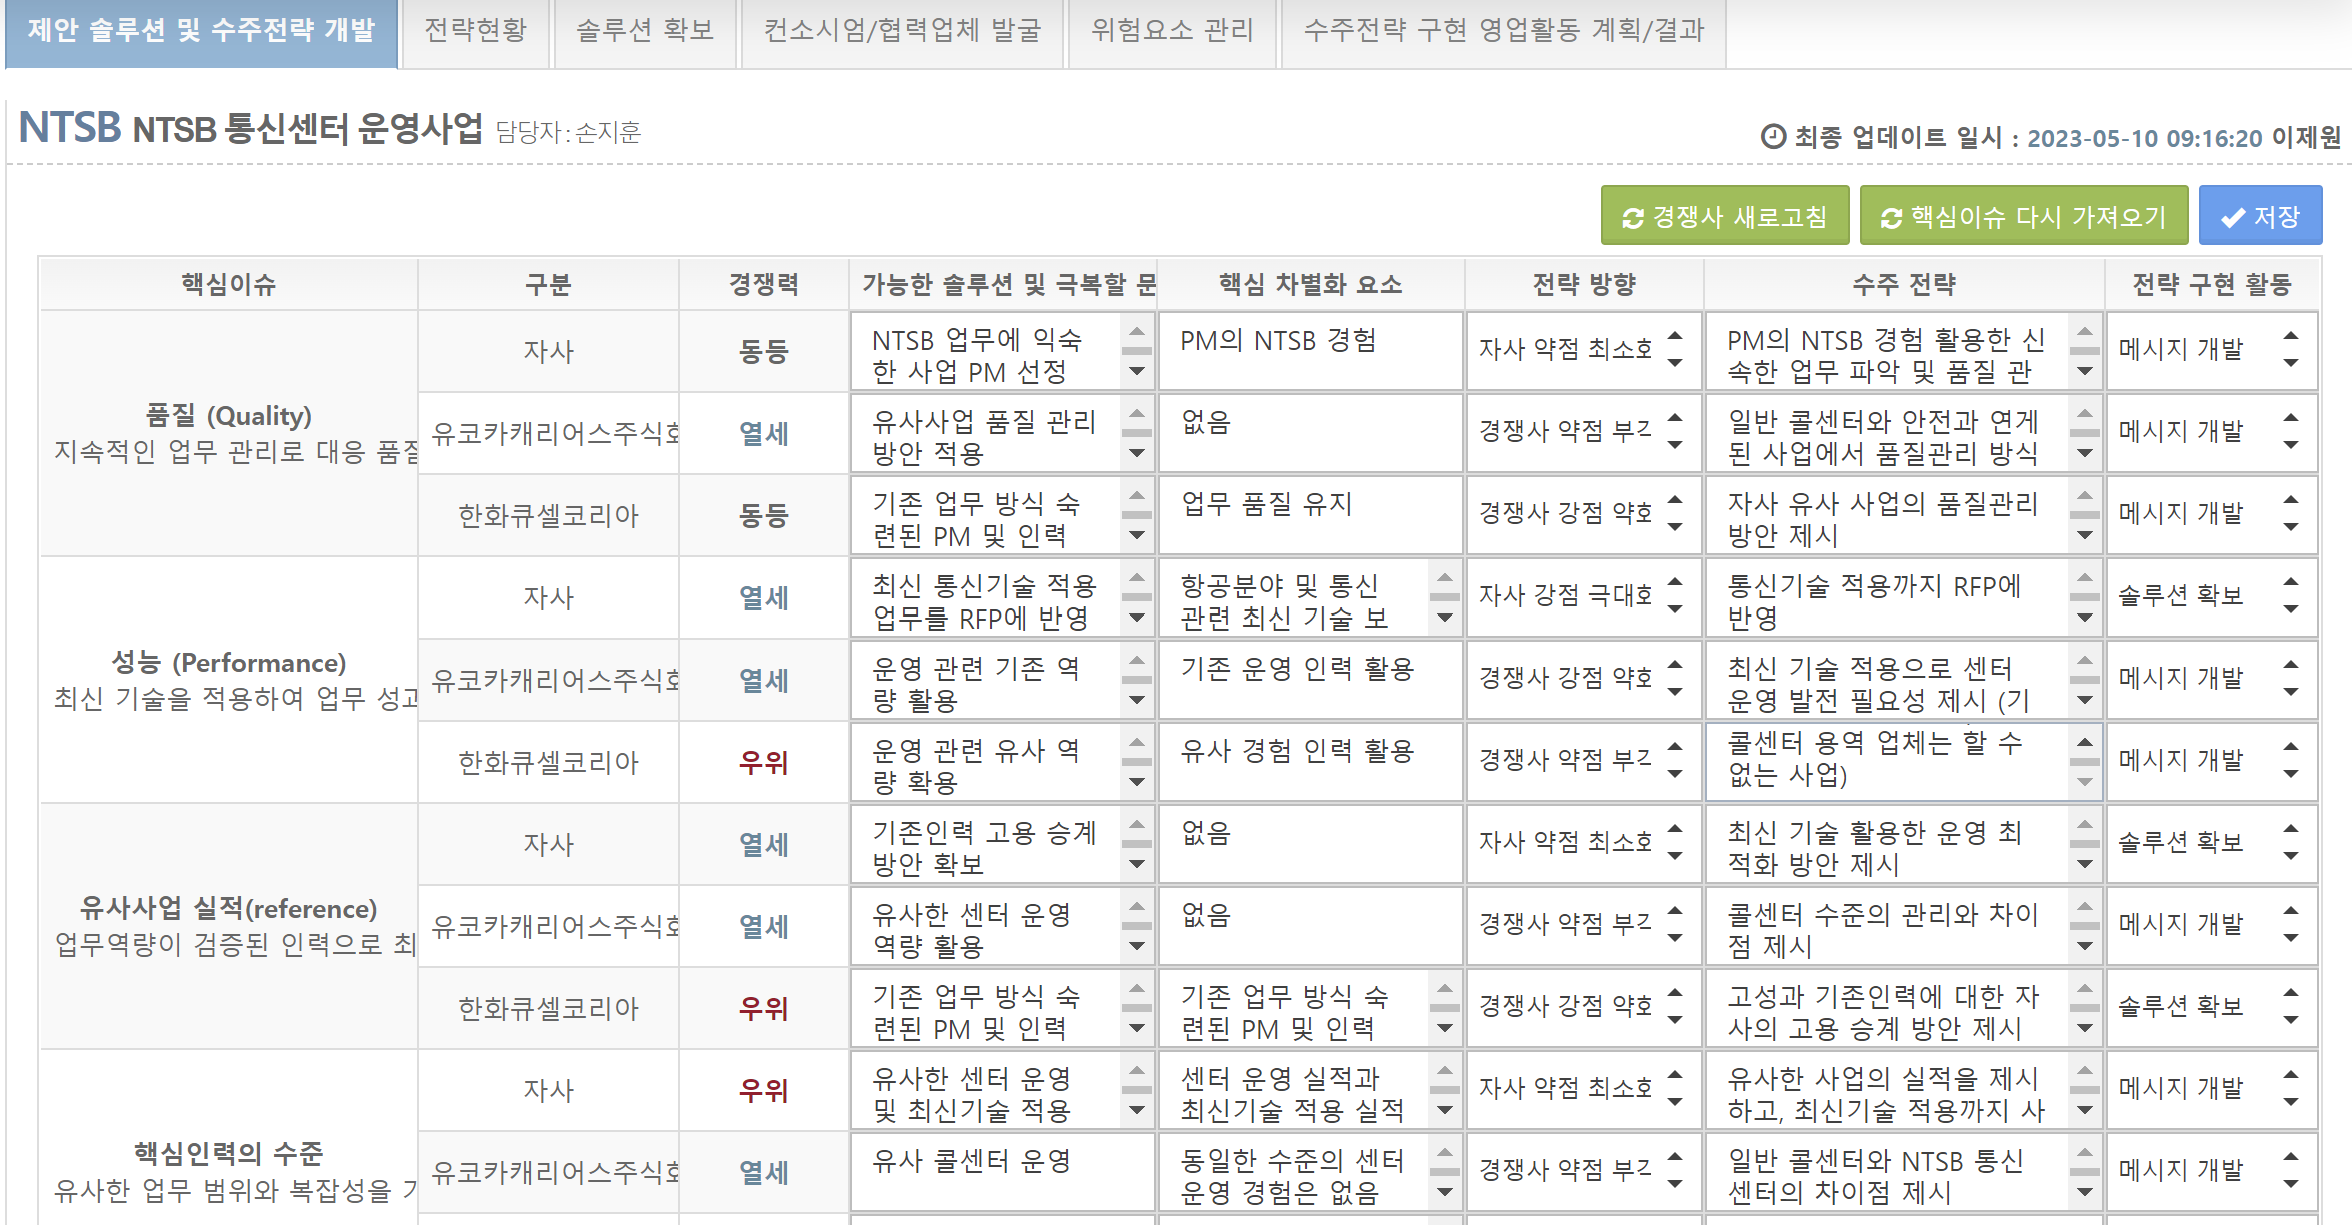Edit the '통신기술 적용까지 RFP에 반영' strategy field

[1903, 597]
